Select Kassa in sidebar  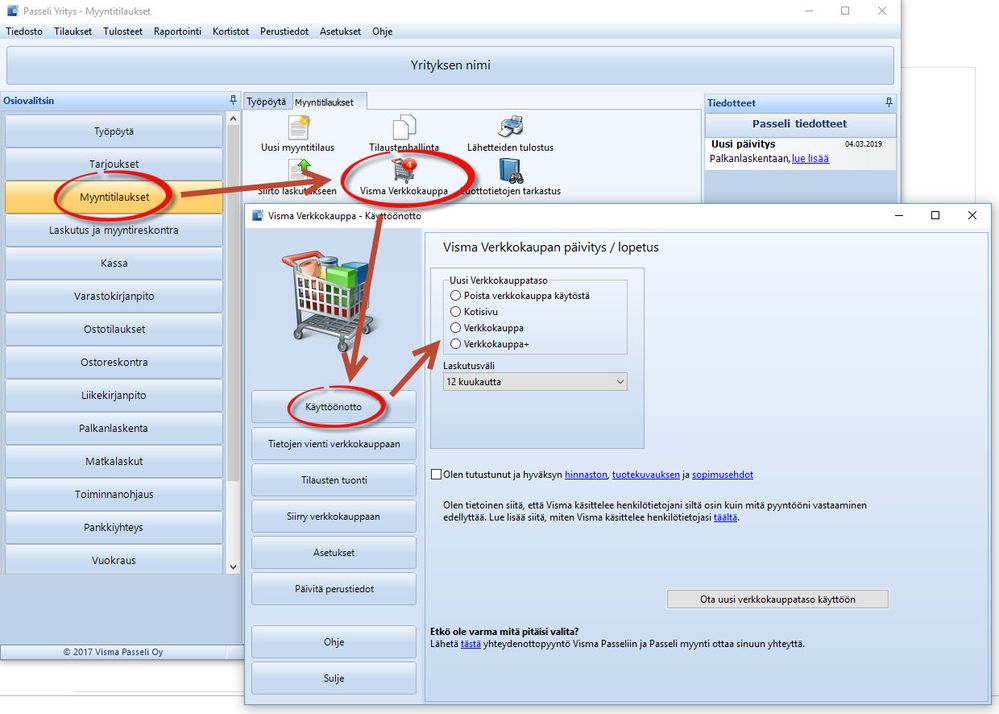coord(114,263)
